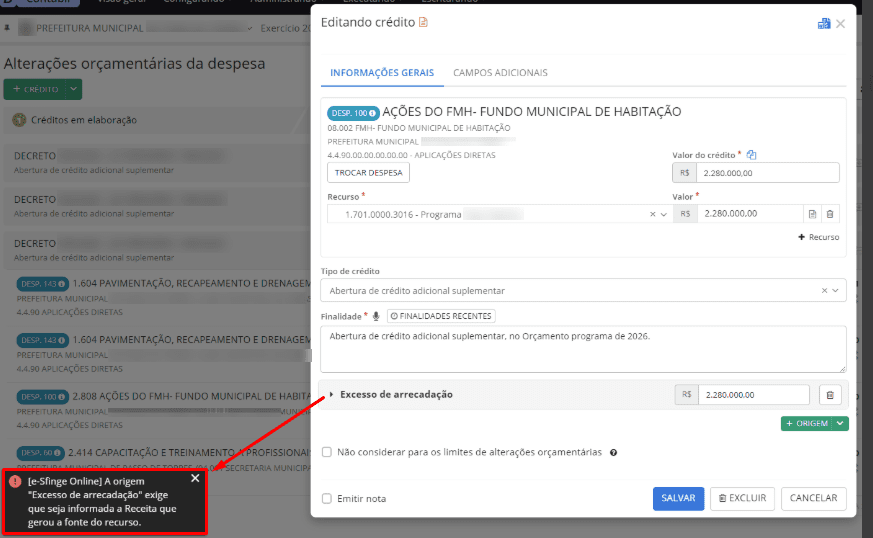Click + ORIGEM button
Viewport: 873px width, 538px height.
click(x=807, y=424)
